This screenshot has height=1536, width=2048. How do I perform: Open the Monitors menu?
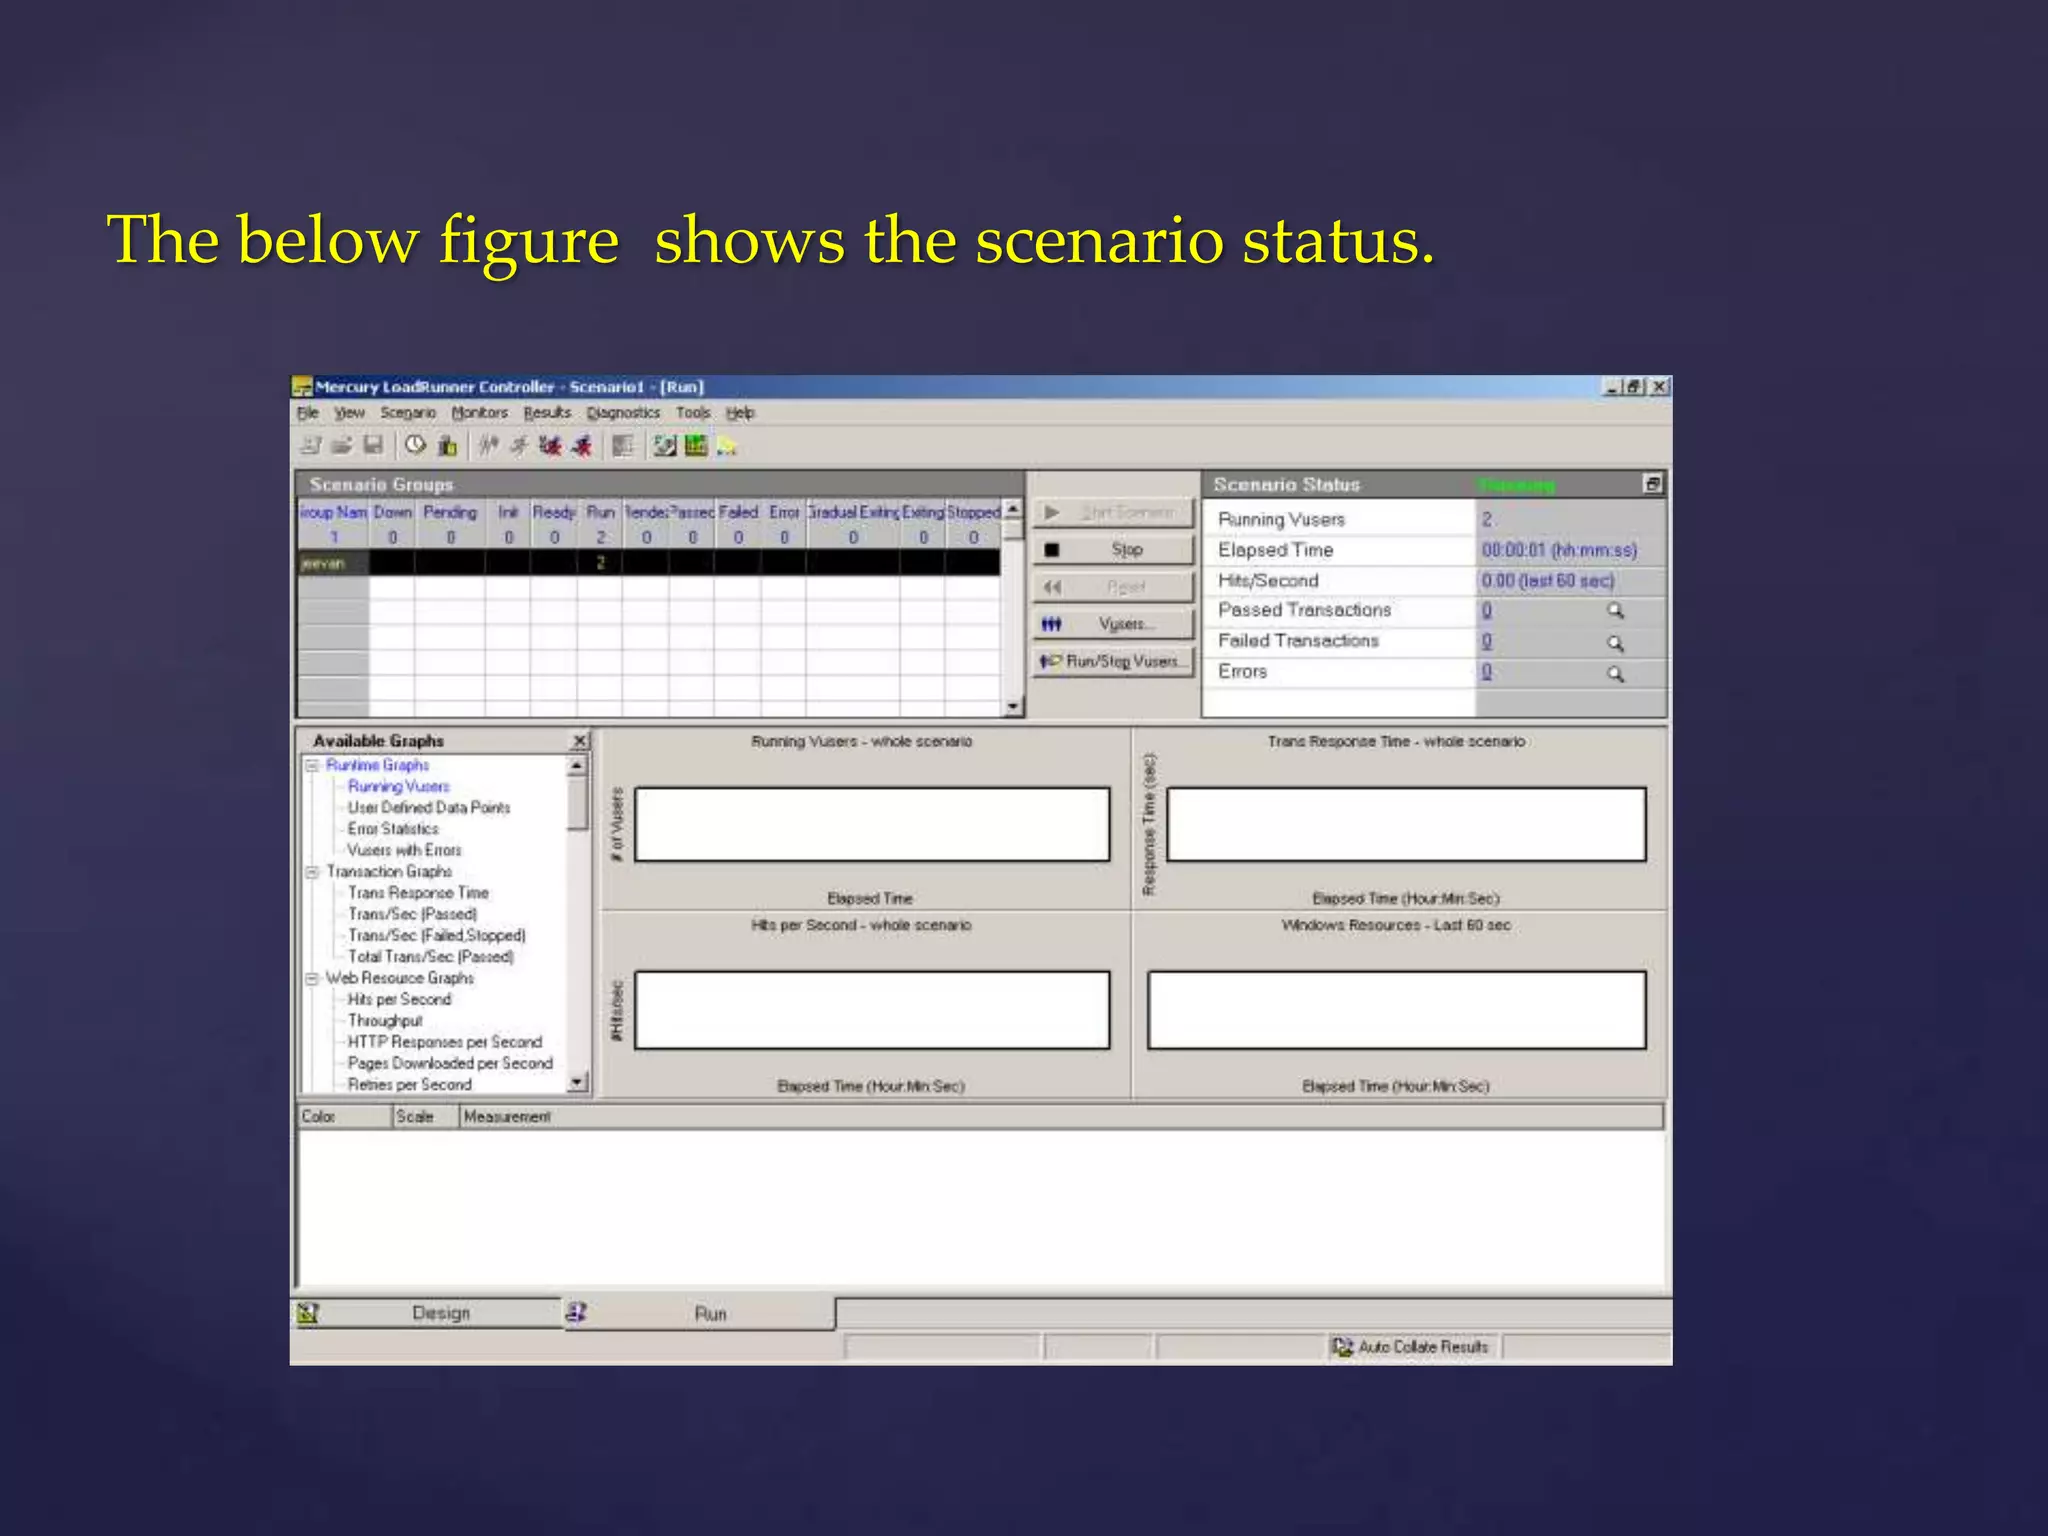(479, 413)
